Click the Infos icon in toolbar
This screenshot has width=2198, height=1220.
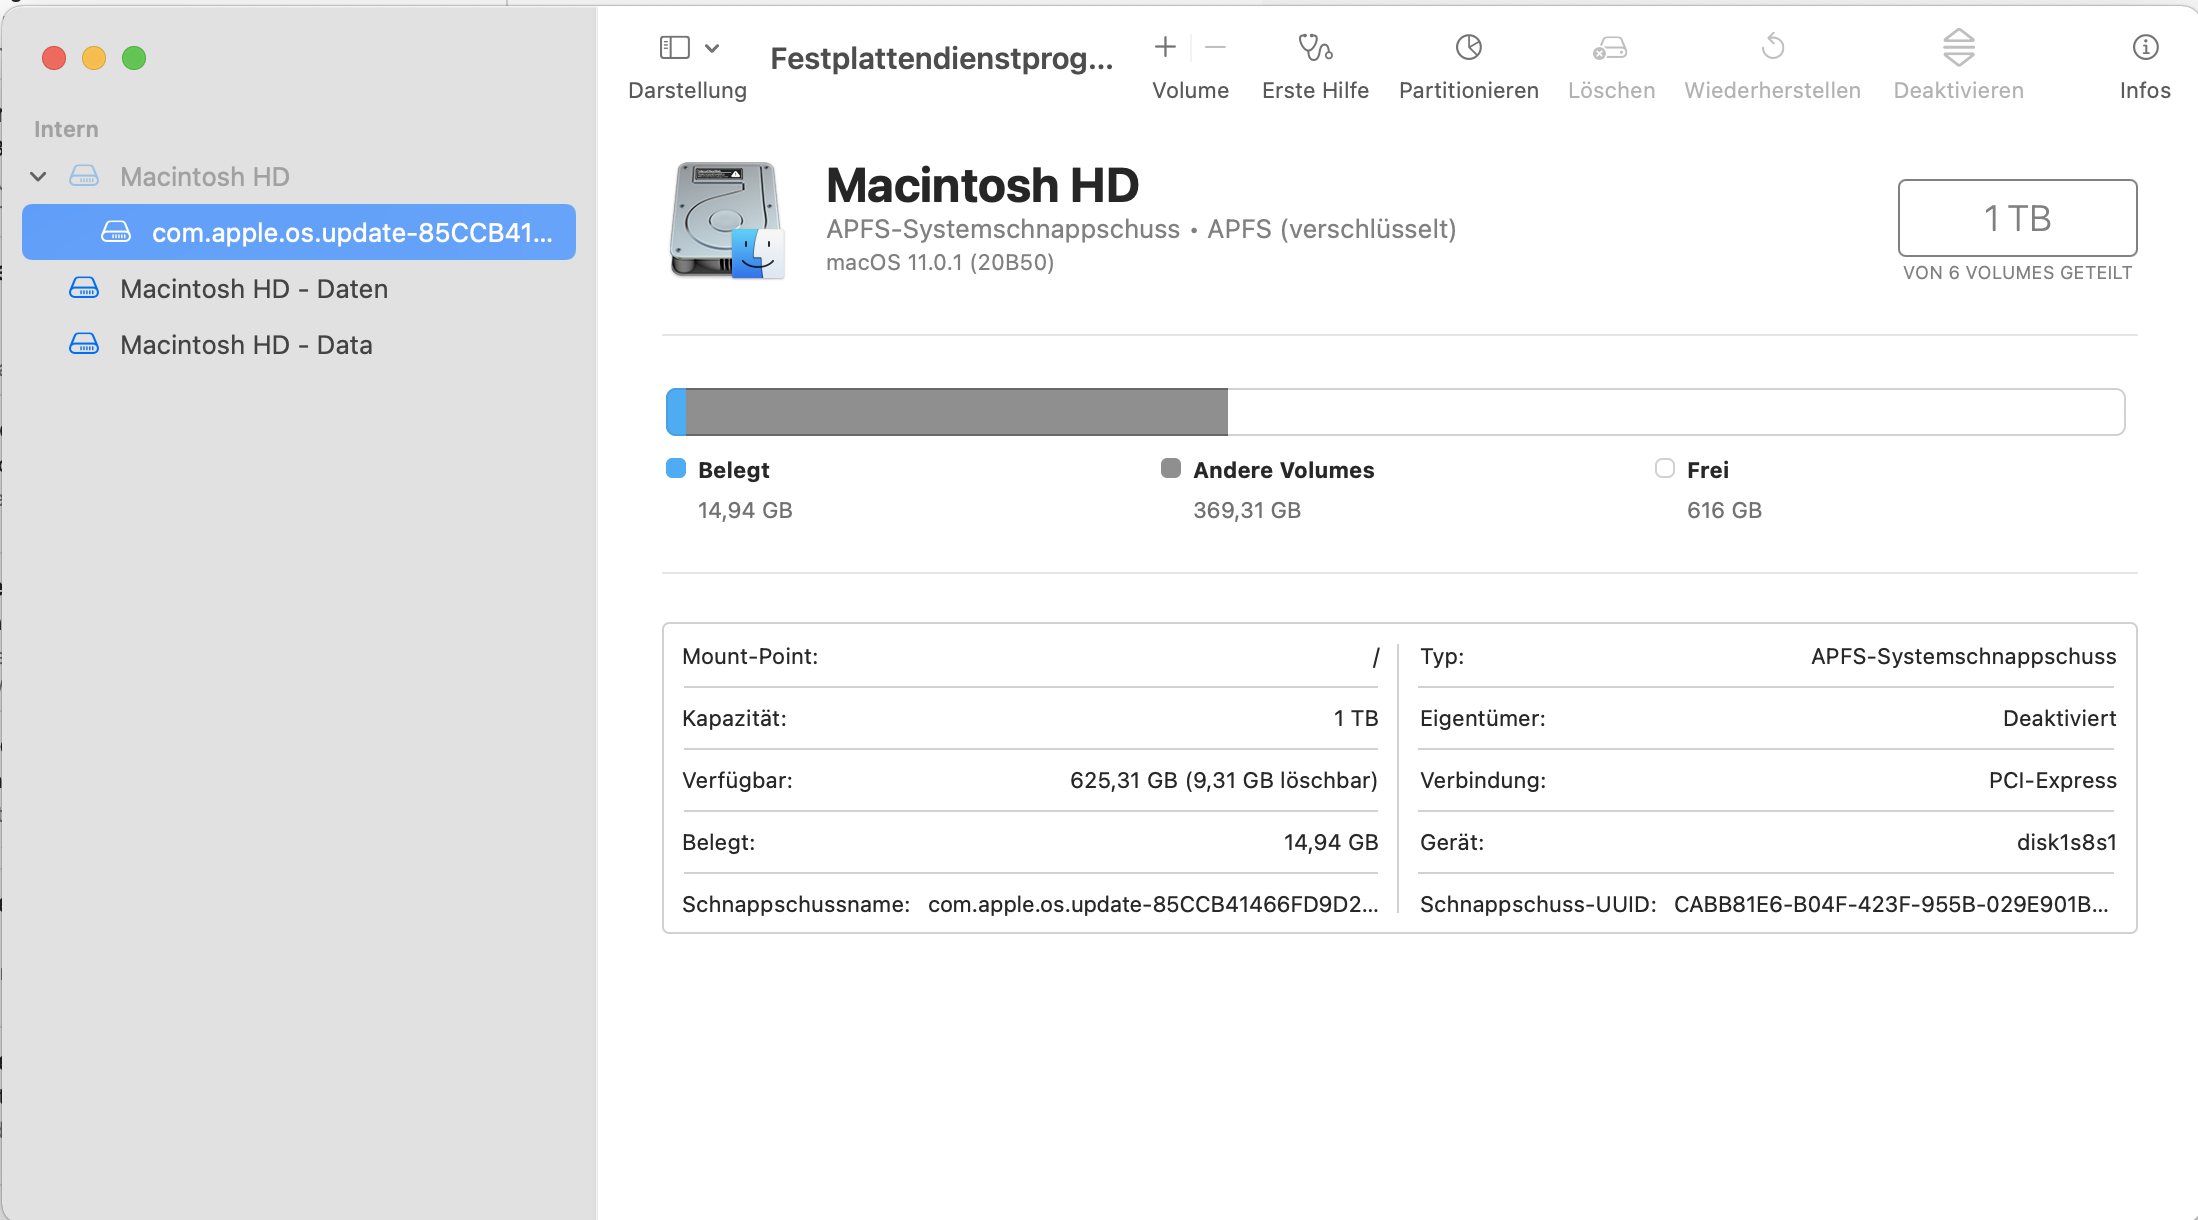pos(2145,48)
